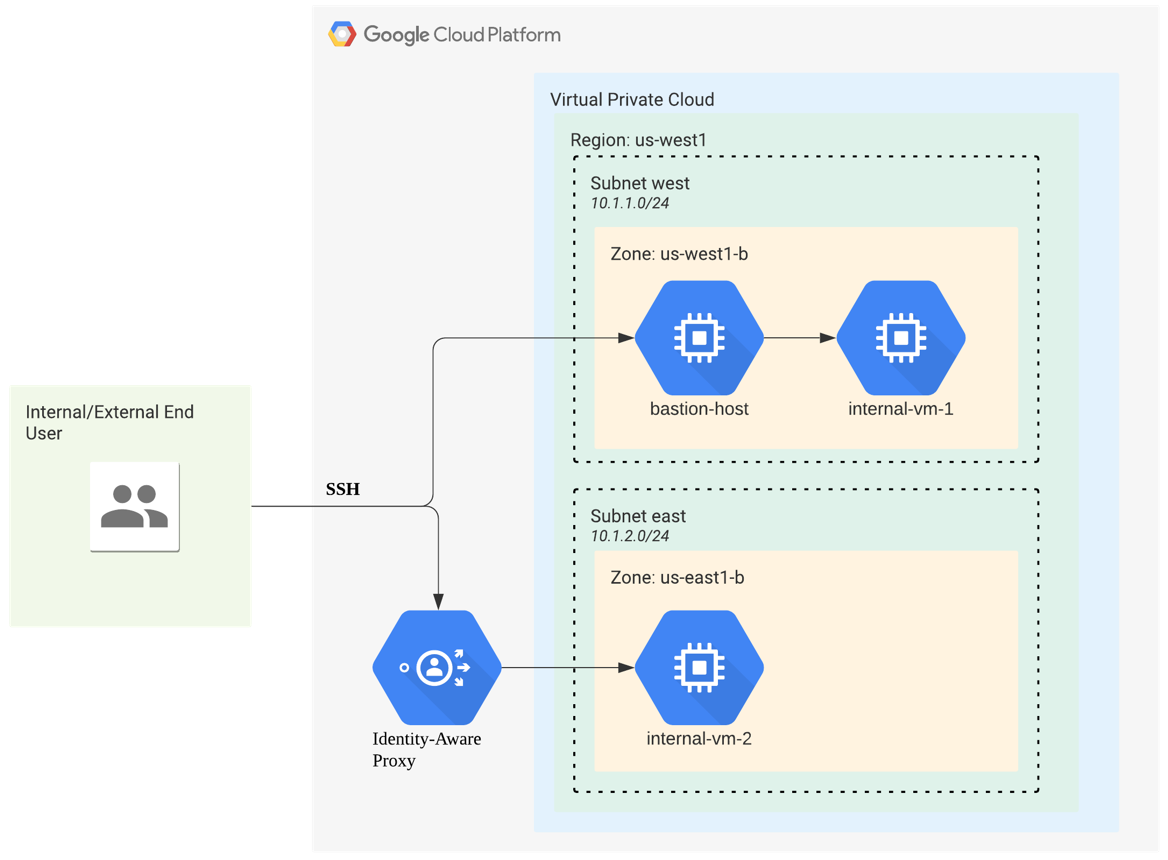Select the arrow from bastion-host to internal-vm-1

click(800, 339)
